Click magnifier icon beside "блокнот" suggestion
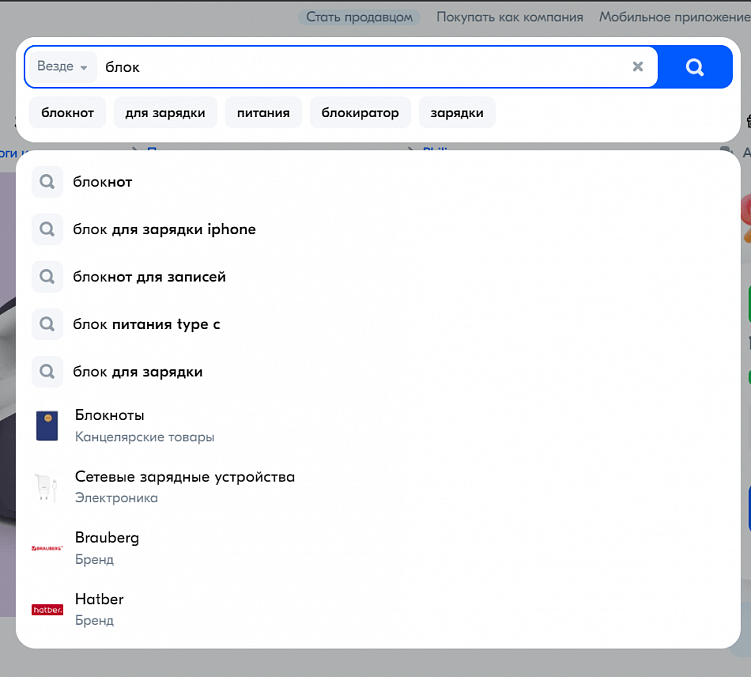 pyautogui.click(x=47, y=182)
